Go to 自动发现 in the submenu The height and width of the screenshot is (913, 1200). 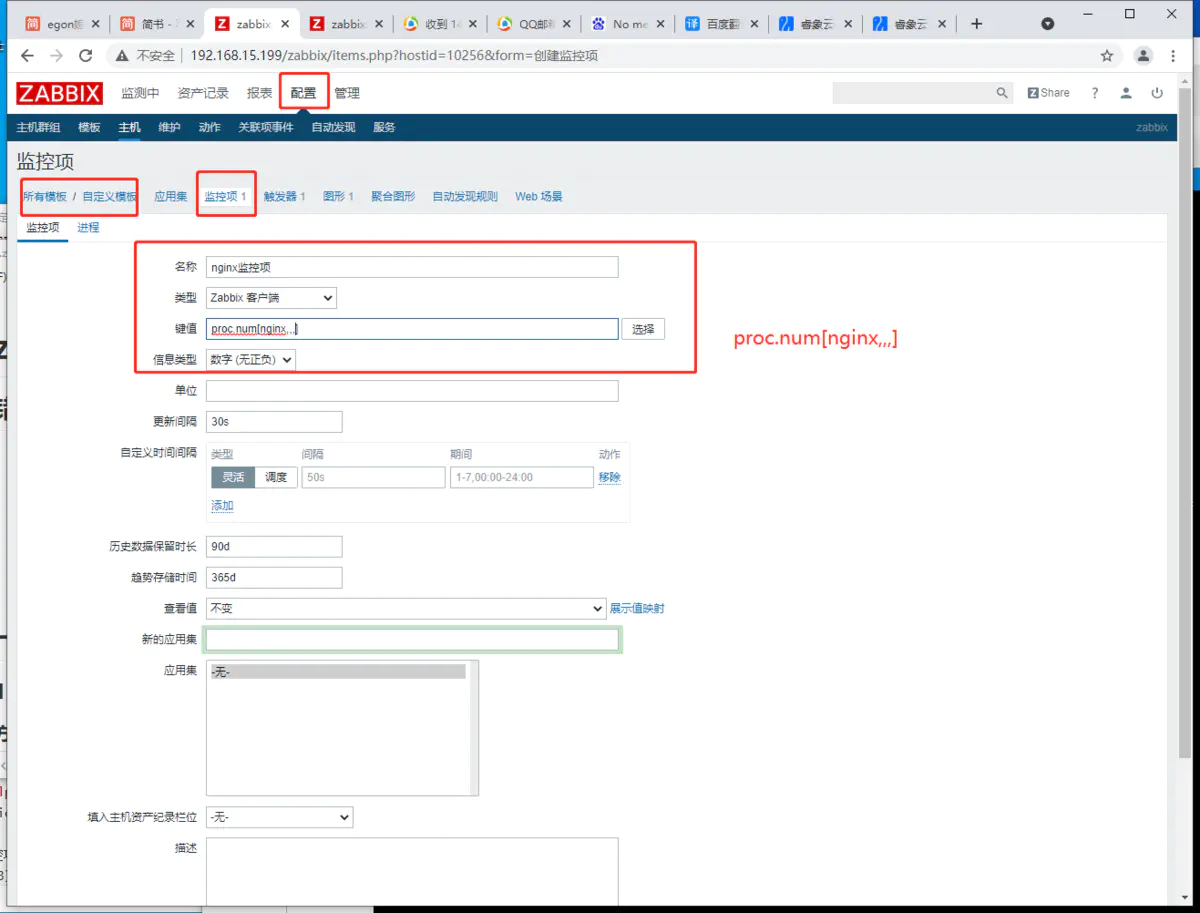click(333, 127)
